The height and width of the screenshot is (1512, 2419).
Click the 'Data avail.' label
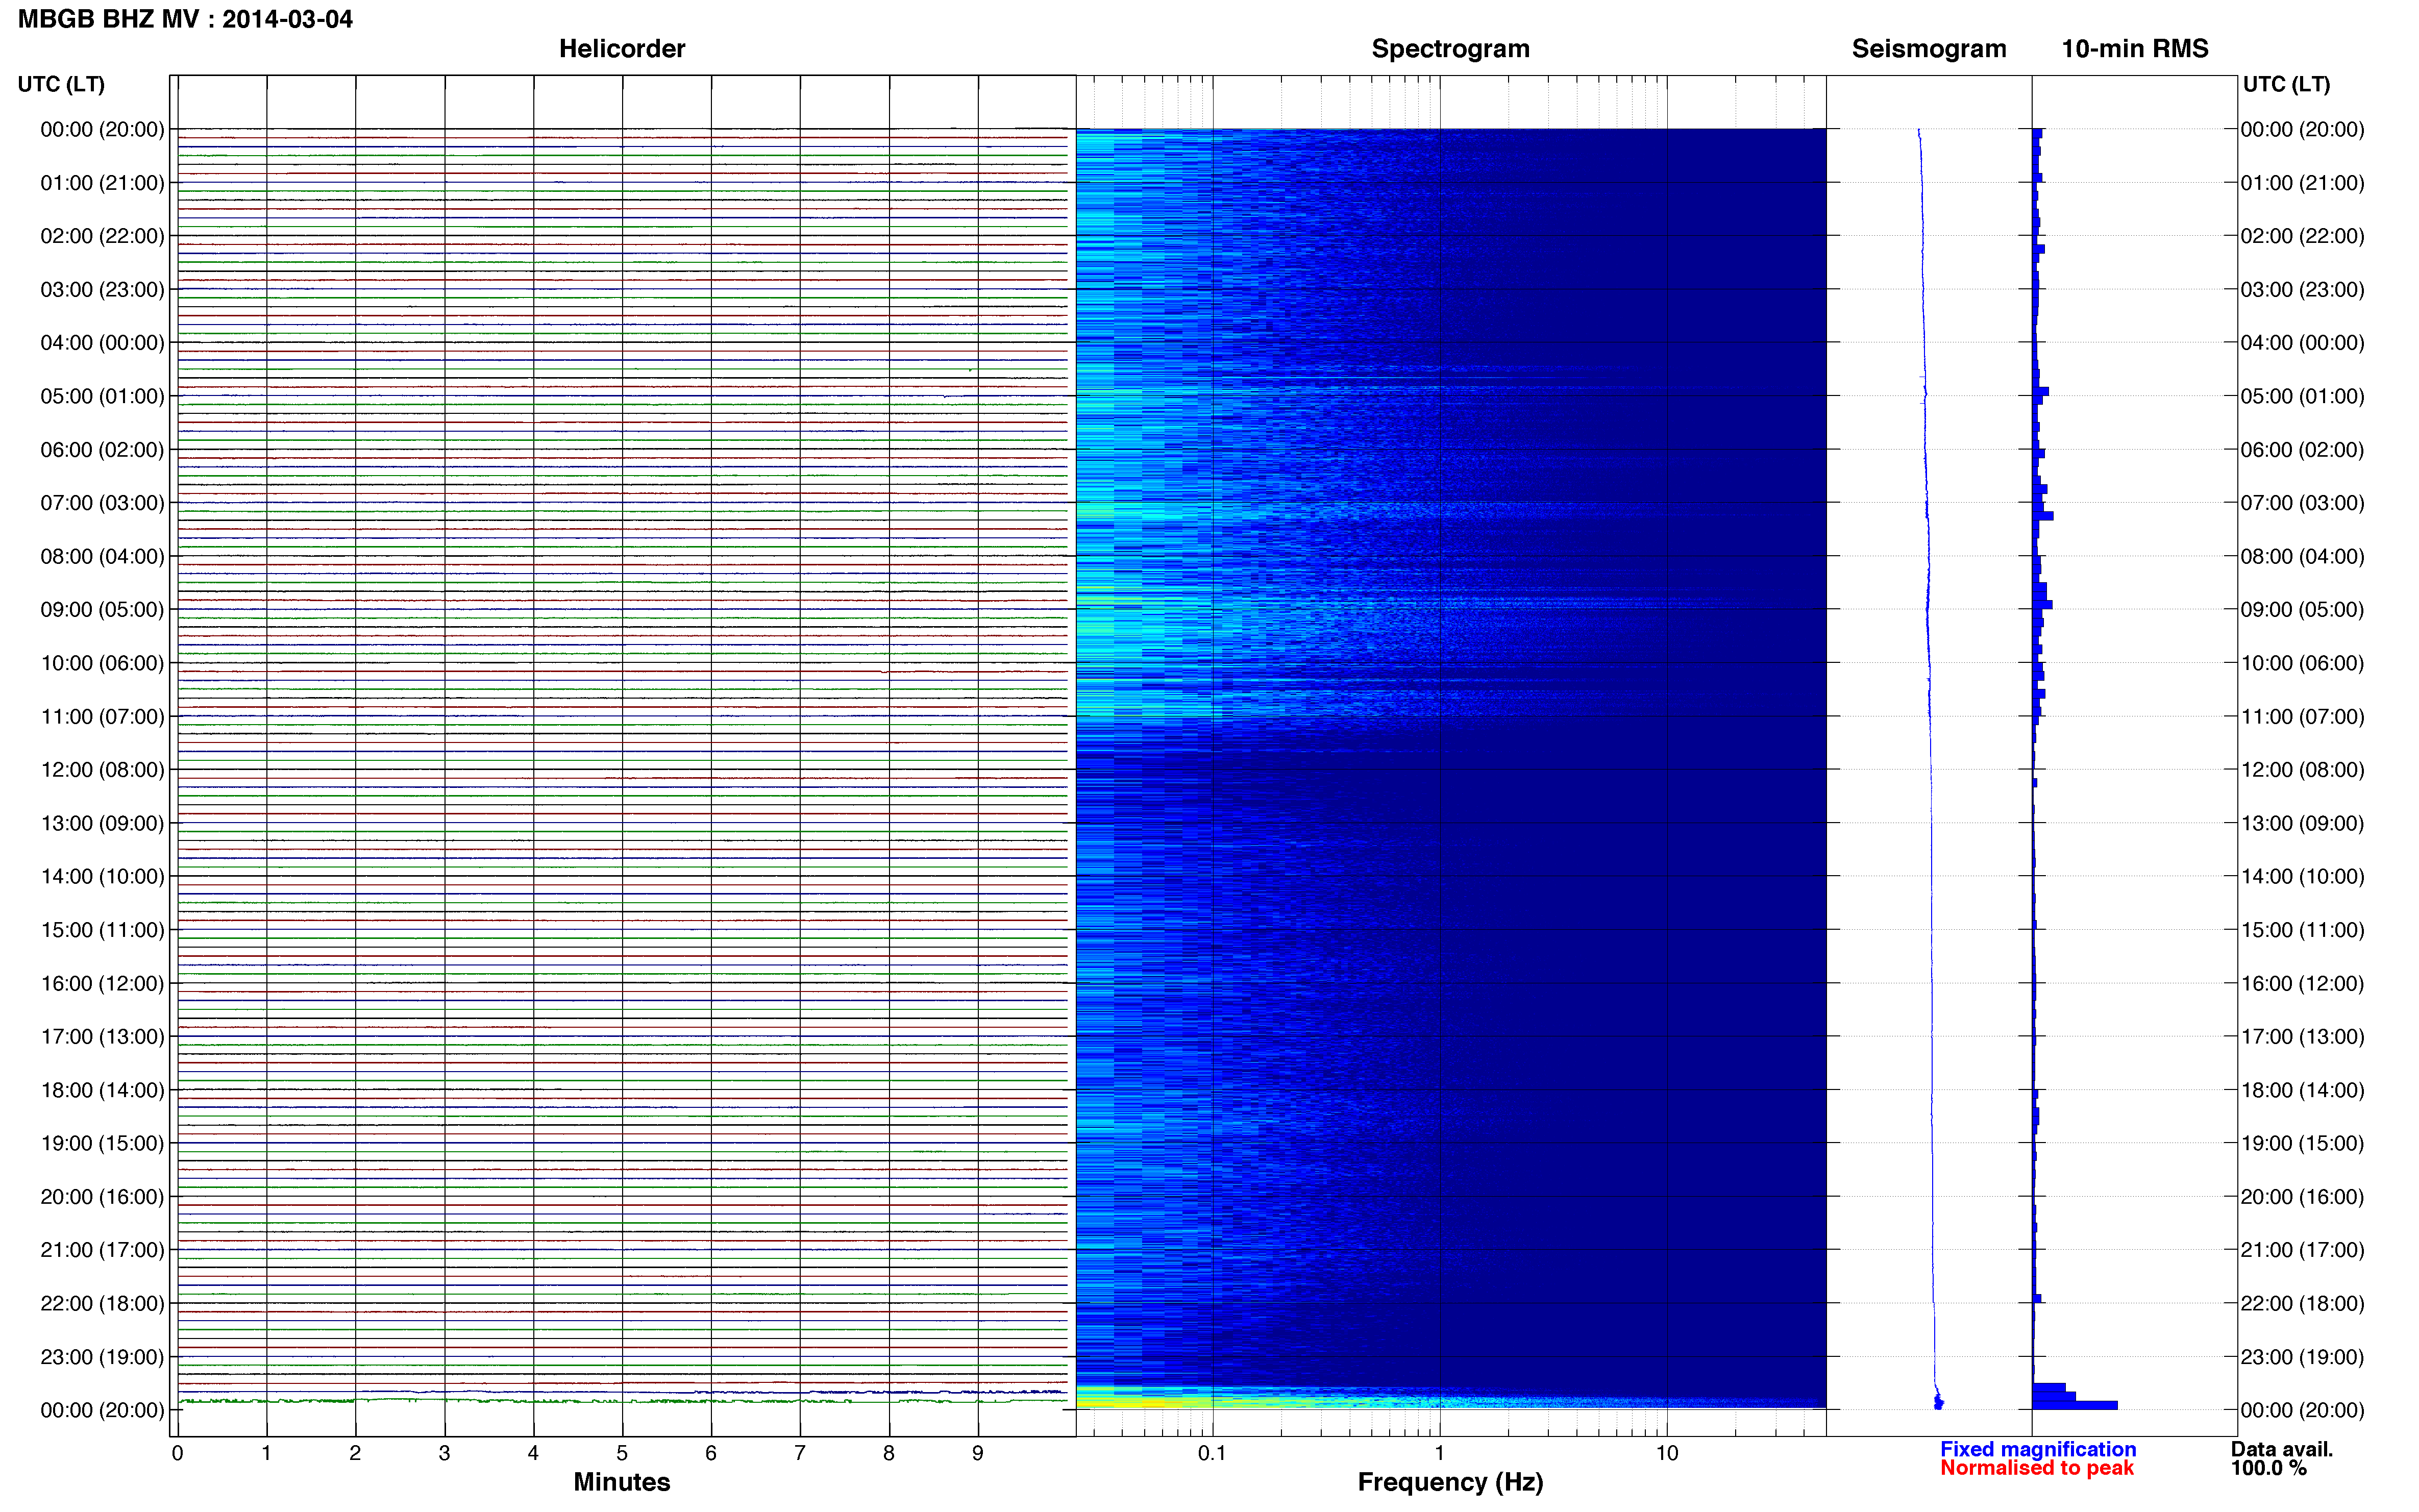[x=2282, y=1449]
